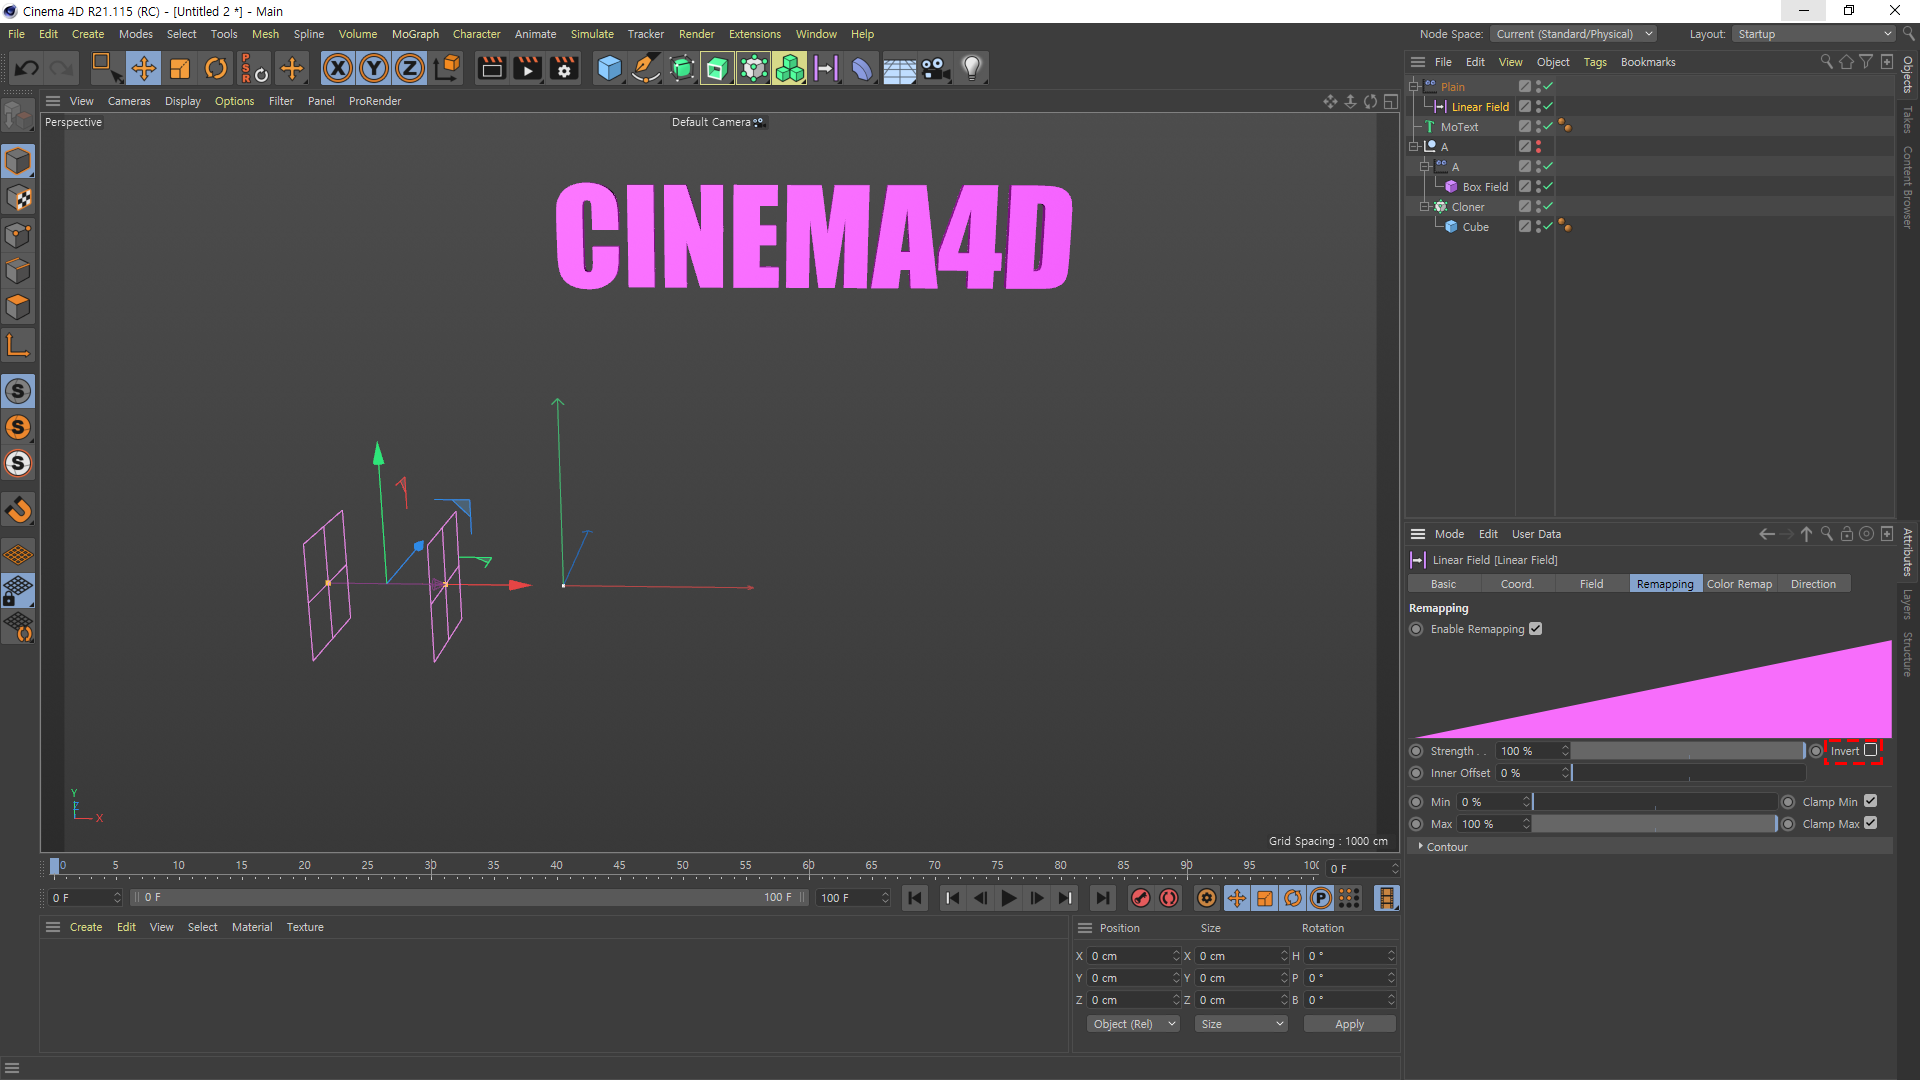Select the Box Field object in tree
This screenshot has height=1080, width=1920.
click(x=1484, y=187)
